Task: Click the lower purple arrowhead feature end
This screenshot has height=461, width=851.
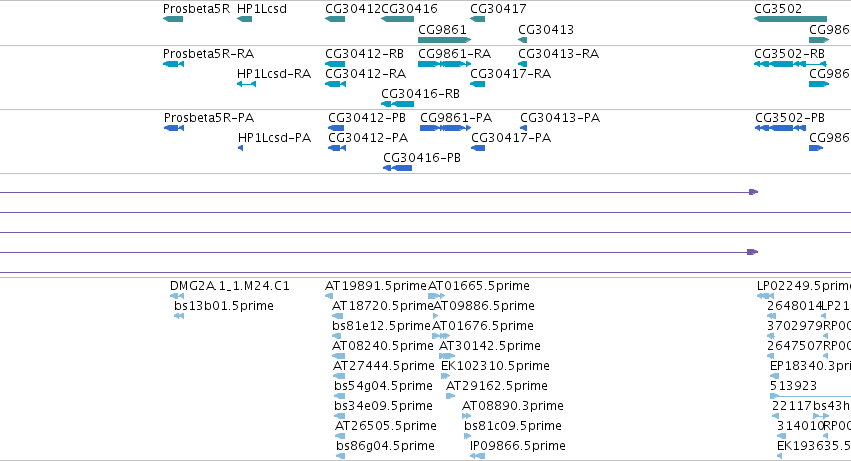Action: coord(753,252)
